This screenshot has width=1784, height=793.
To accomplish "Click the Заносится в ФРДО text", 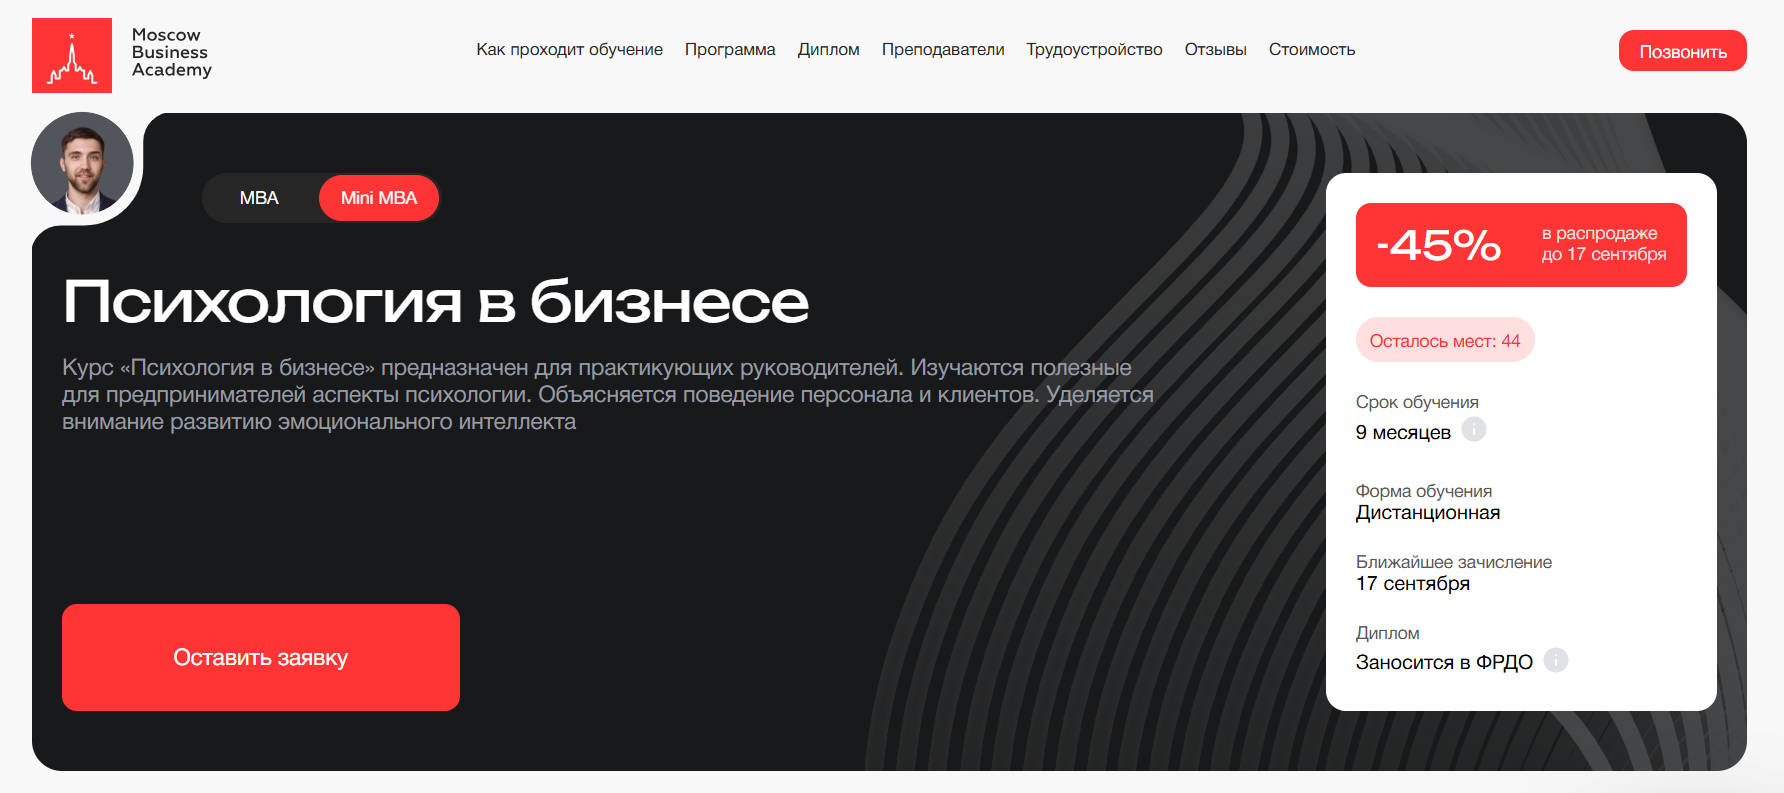I will pos(1444,662).
